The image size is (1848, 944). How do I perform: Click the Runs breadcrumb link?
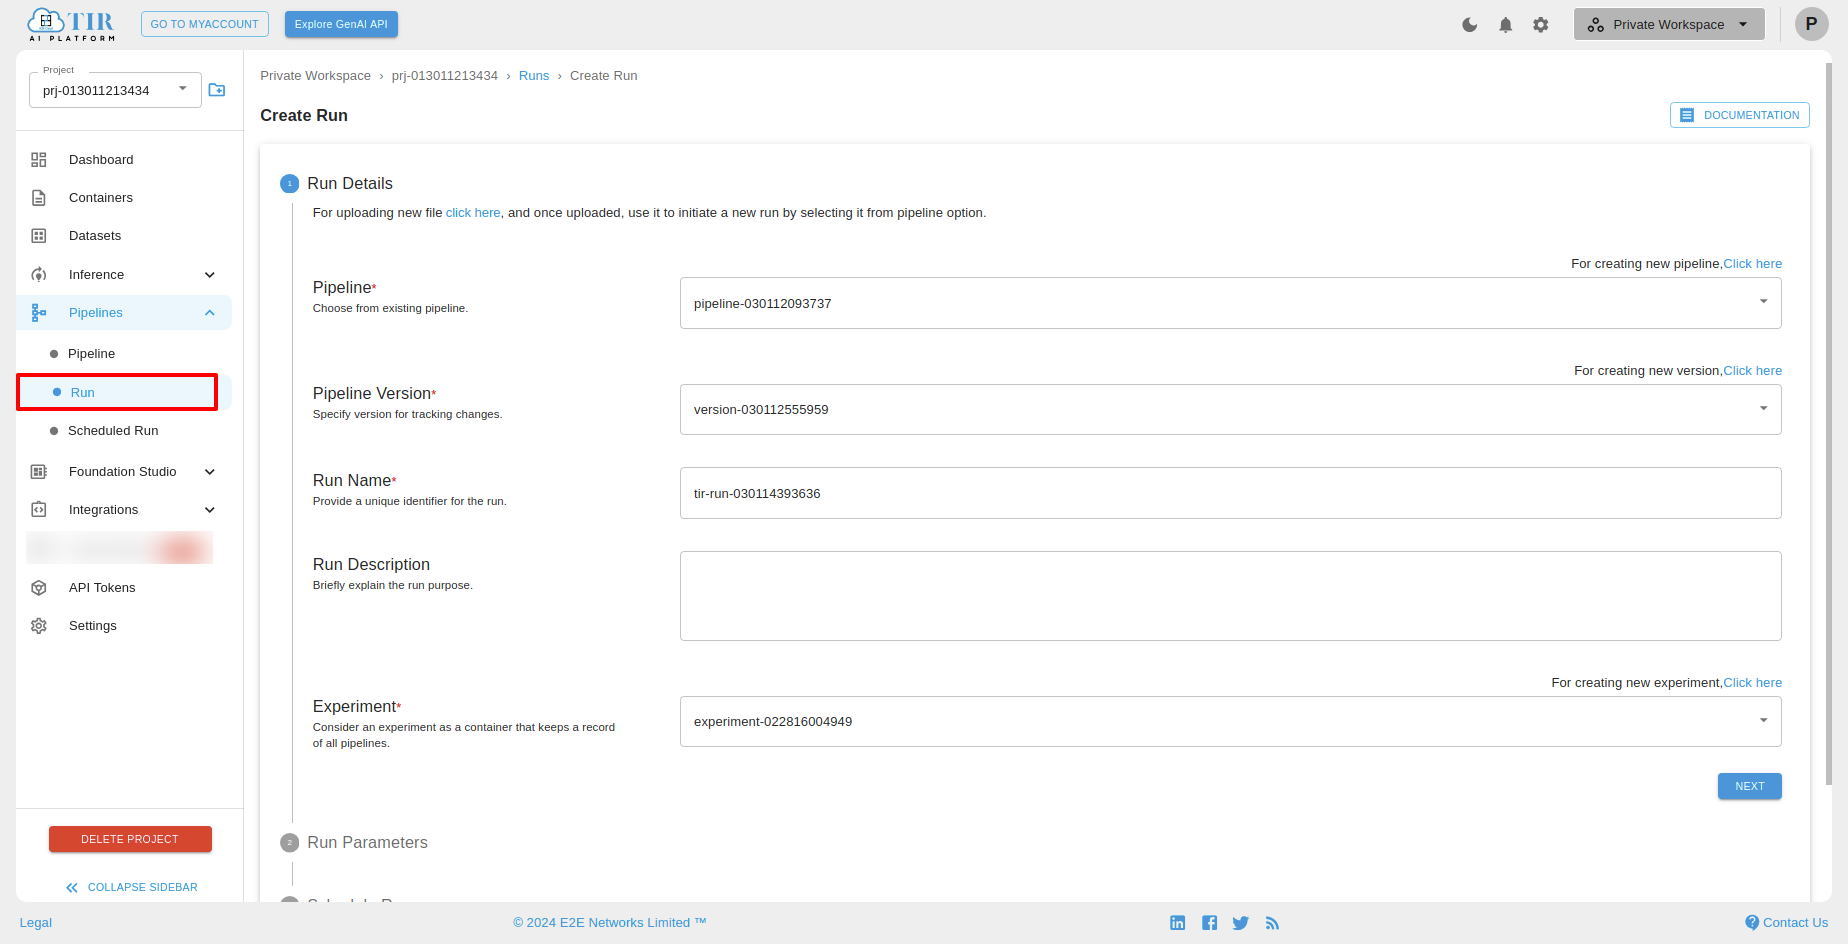534,76
